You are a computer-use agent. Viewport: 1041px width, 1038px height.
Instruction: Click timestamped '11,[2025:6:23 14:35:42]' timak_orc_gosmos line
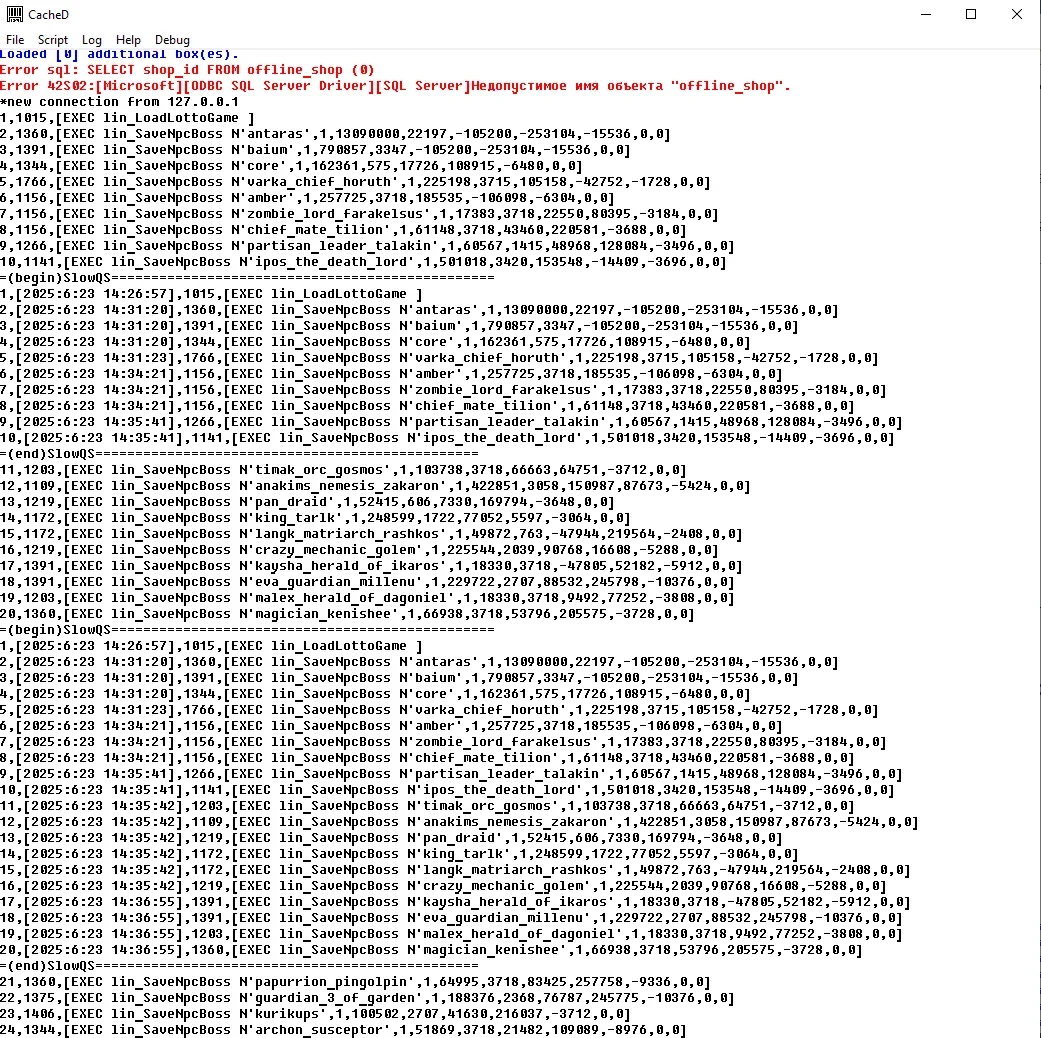(x=427, y=806)
